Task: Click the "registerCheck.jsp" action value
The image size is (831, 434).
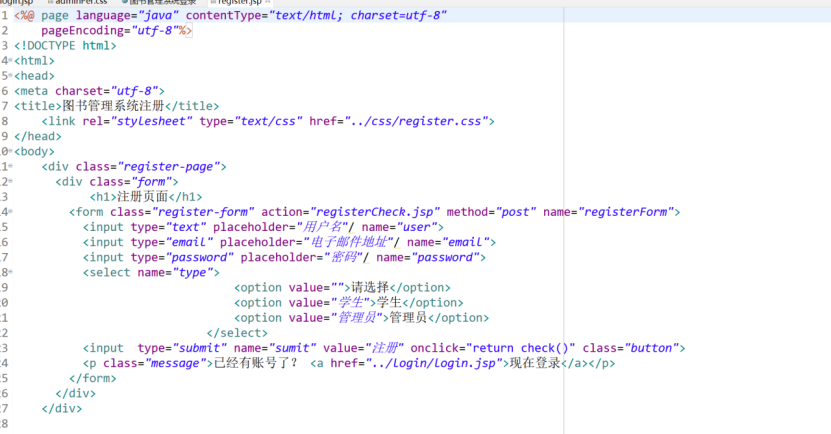Action: point(375,212)
